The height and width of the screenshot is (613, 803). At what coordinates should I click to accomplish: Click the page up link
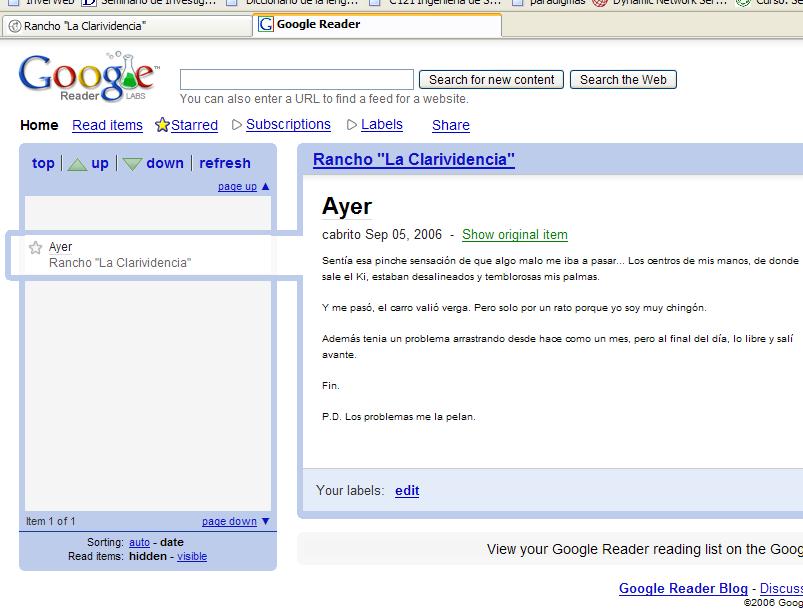click(237, 186)
